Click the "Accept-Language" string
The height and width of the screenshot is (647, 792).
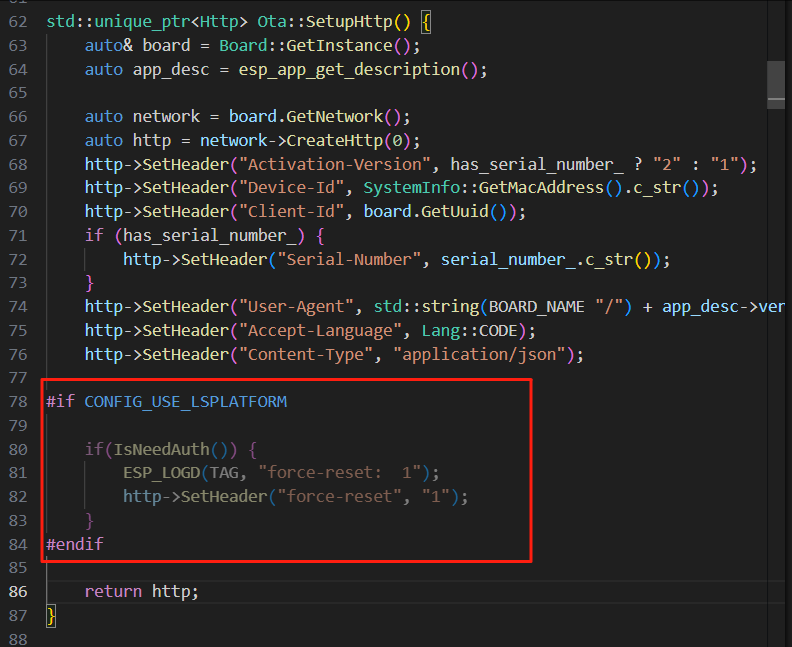(320, 331)
